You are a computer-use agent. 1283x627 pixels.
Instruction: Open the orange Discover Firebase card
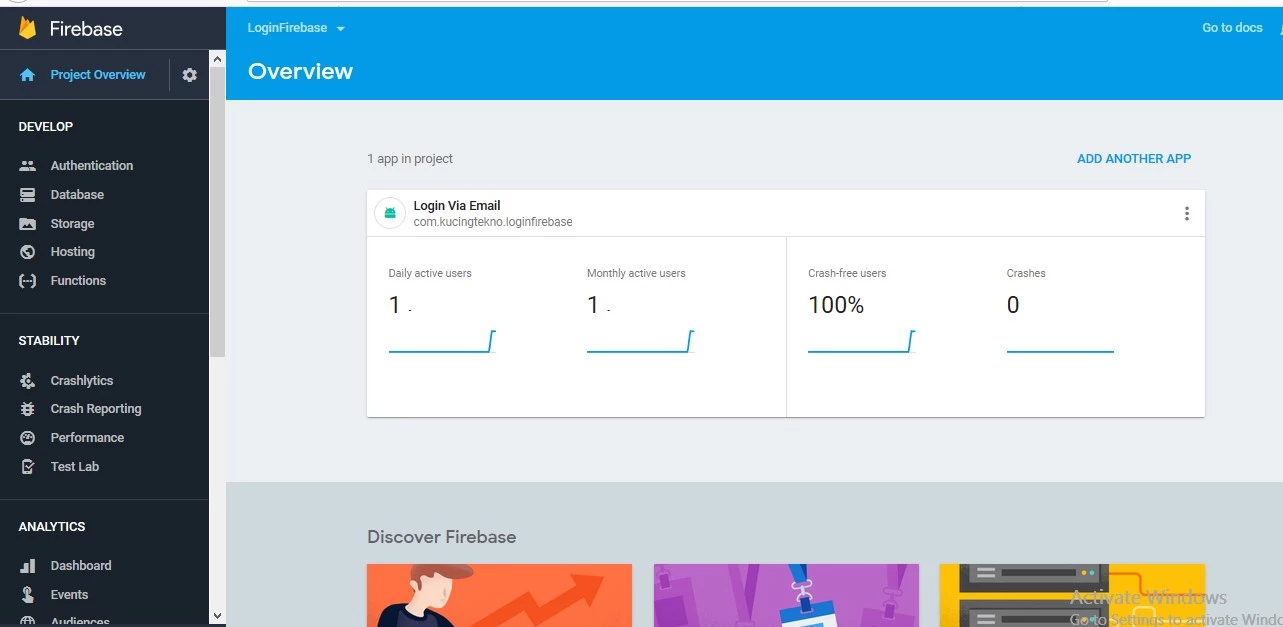tap(499, 595)
